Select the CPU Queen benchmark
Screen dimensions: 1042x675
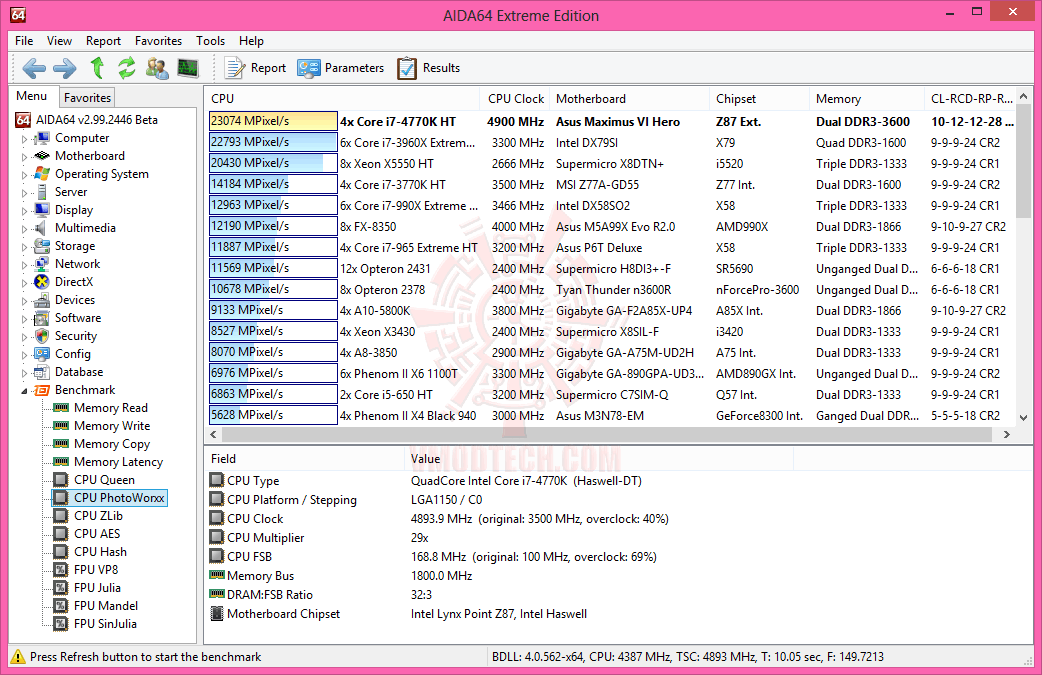tap(104, 480)
